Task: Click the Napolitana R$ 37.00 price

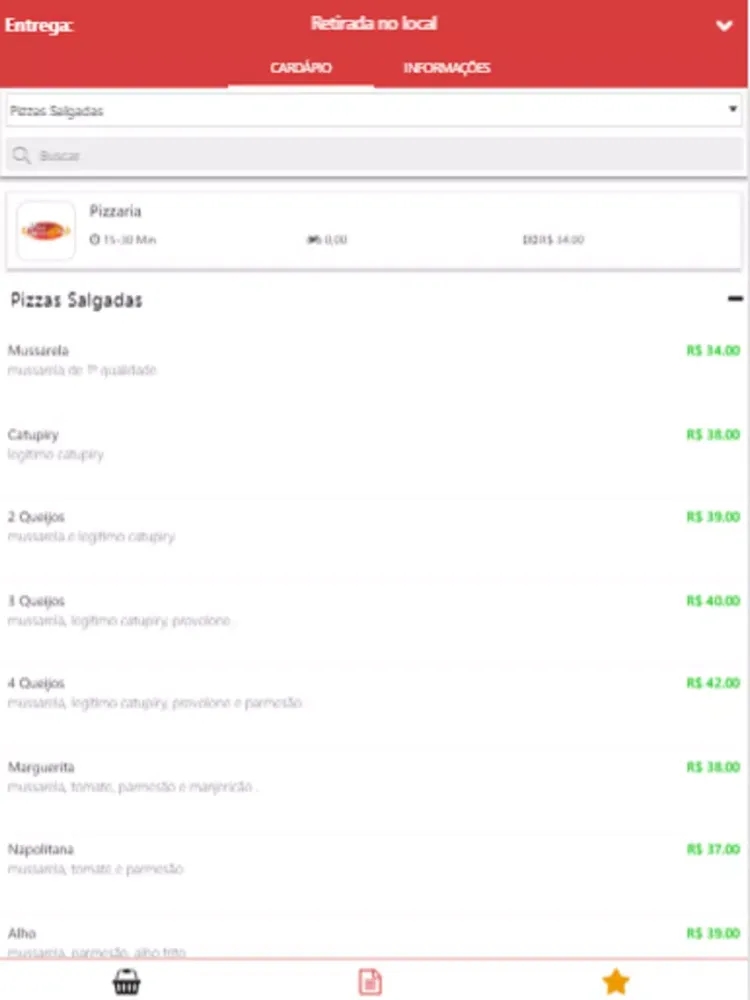Action: coord(713,850)
